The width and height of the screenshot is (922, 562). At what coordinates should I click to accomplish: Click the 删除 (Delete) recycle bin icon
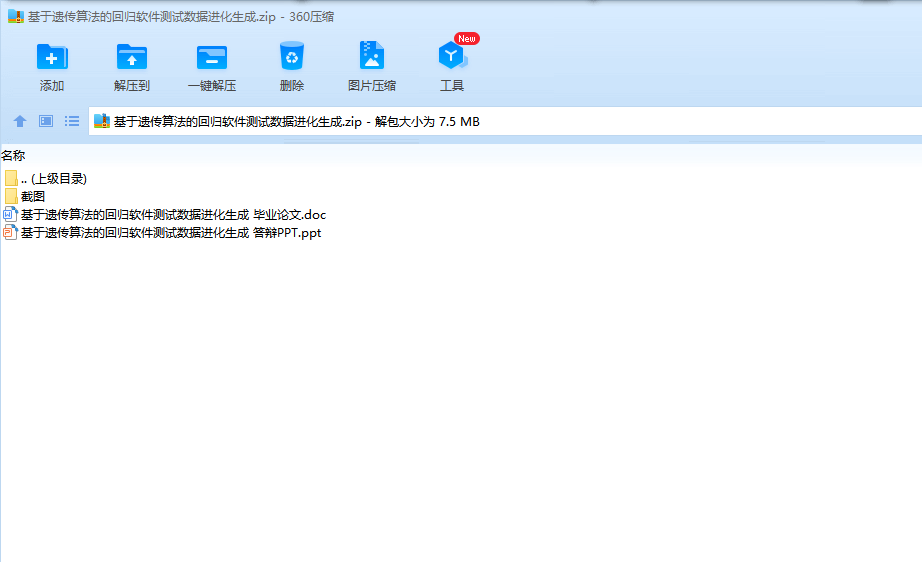pos(292,56)
